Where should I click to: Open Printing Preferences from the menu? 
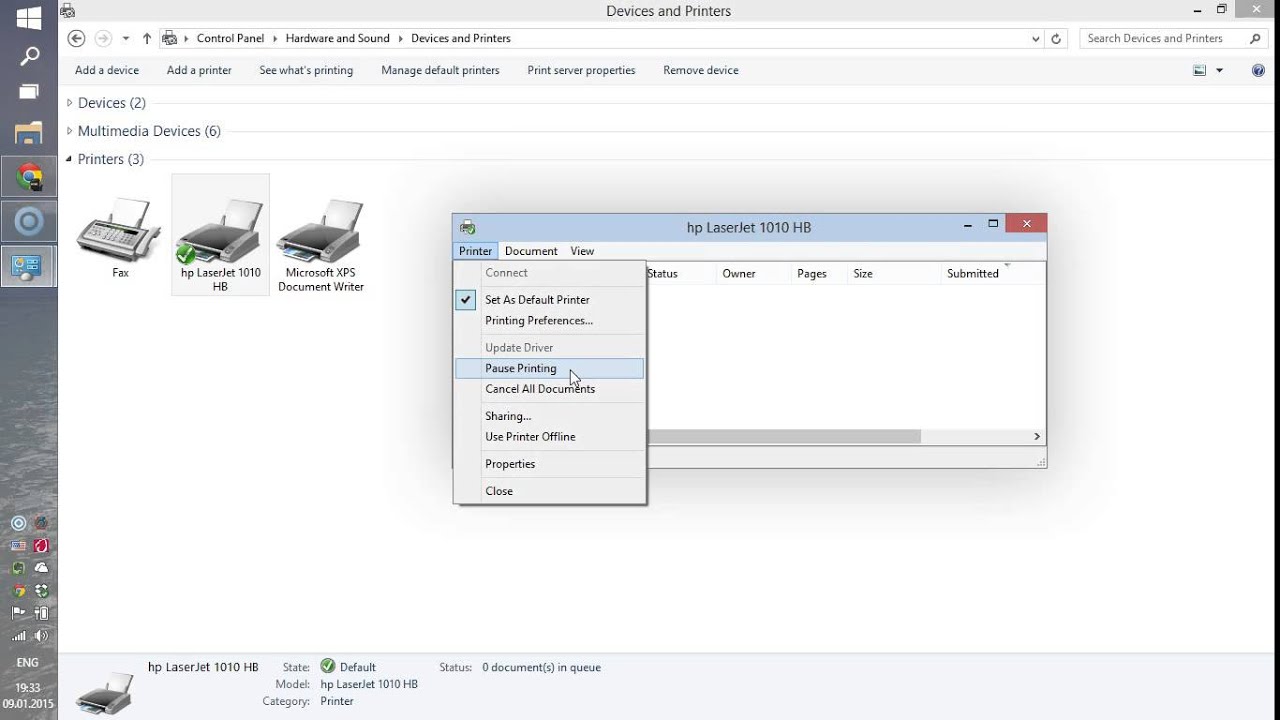click(549, 320)
